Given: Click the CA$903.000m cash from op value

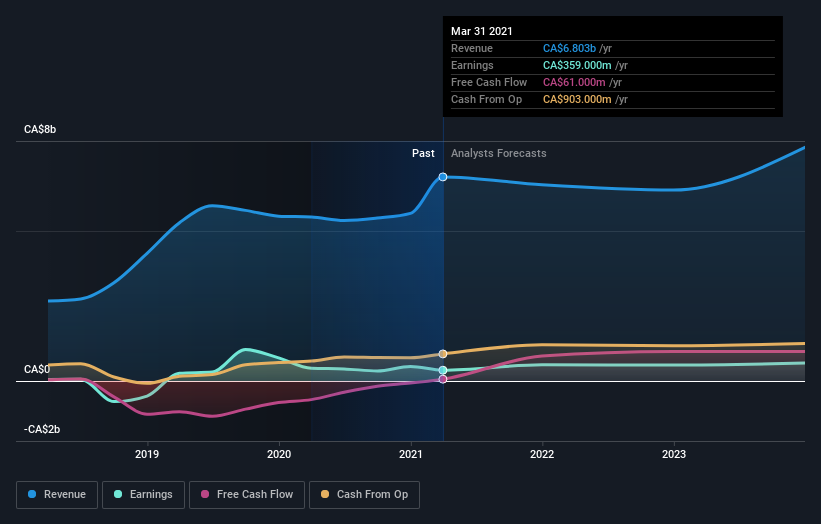Looking at the screenshot, I should point(577,99).
